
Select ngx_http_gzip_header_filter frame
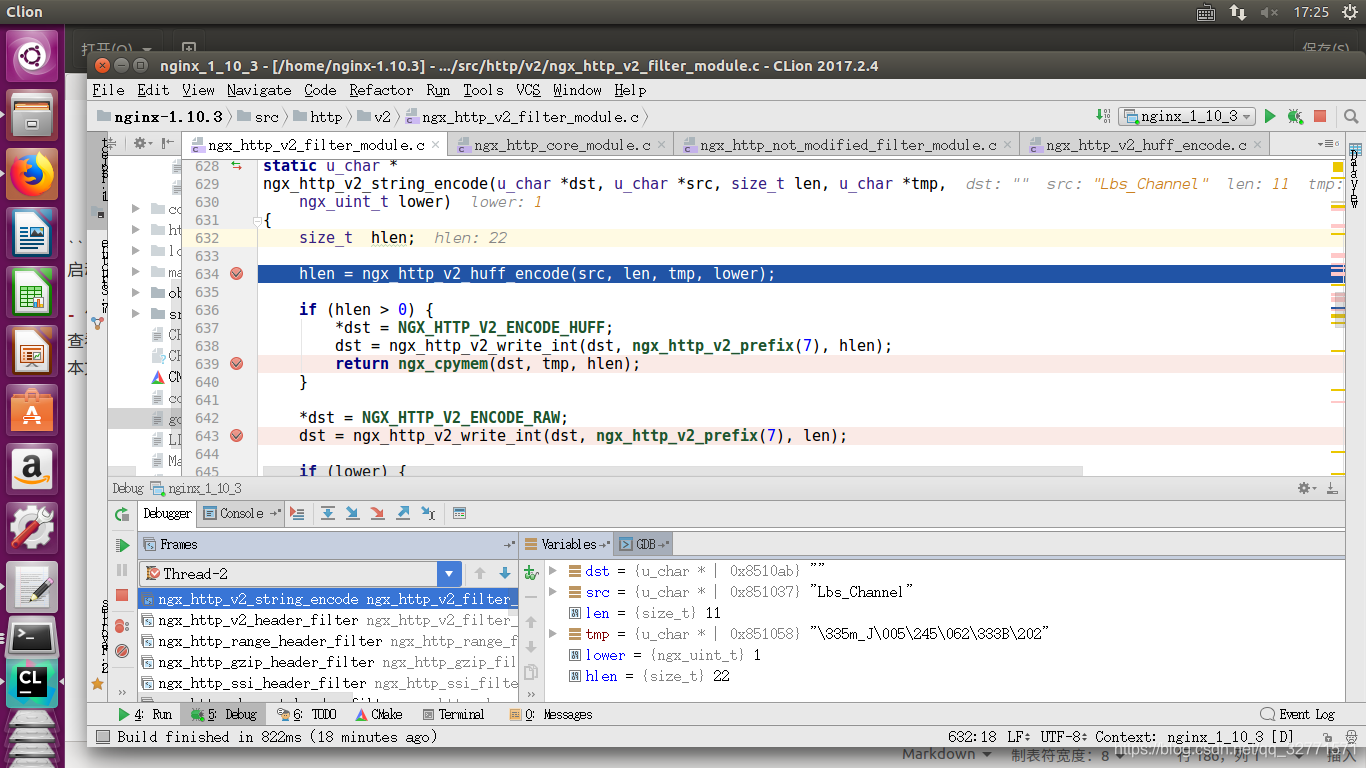[x=328, y=662]
